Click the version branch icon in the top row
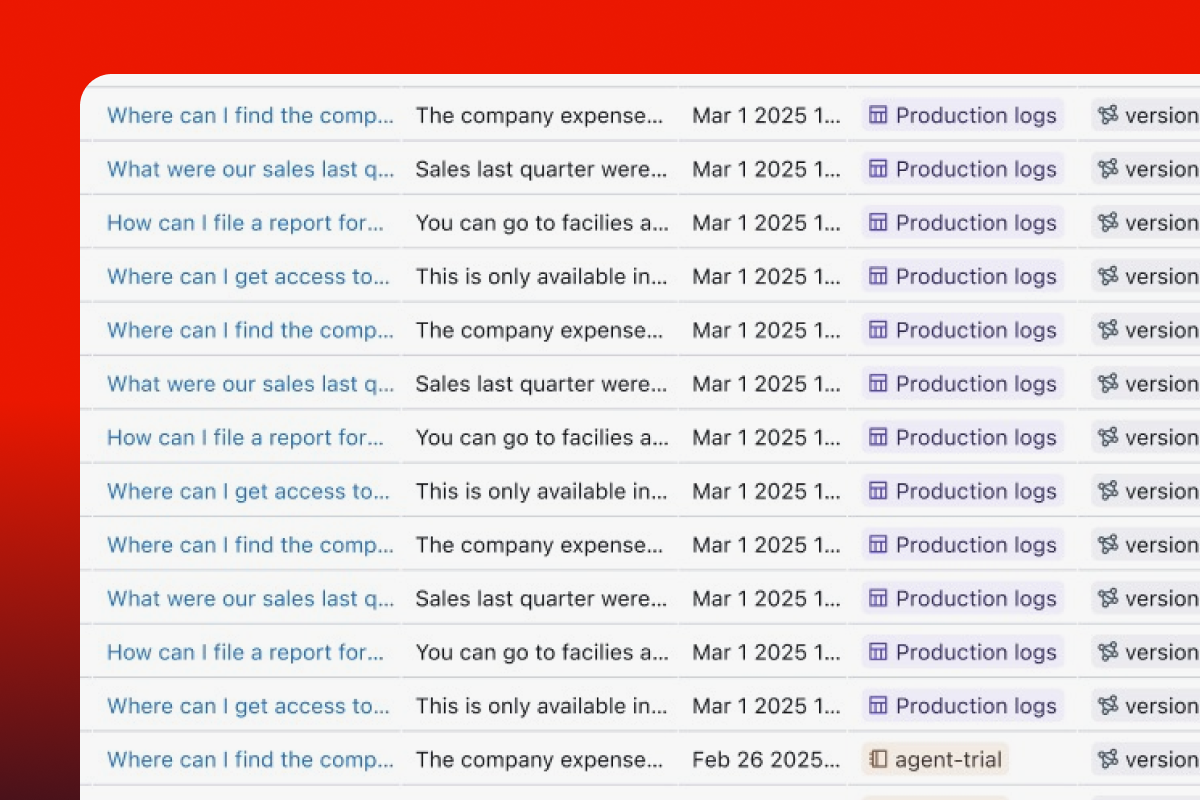The height and width of the screenshot is (800, 1200). [1107, 116]
